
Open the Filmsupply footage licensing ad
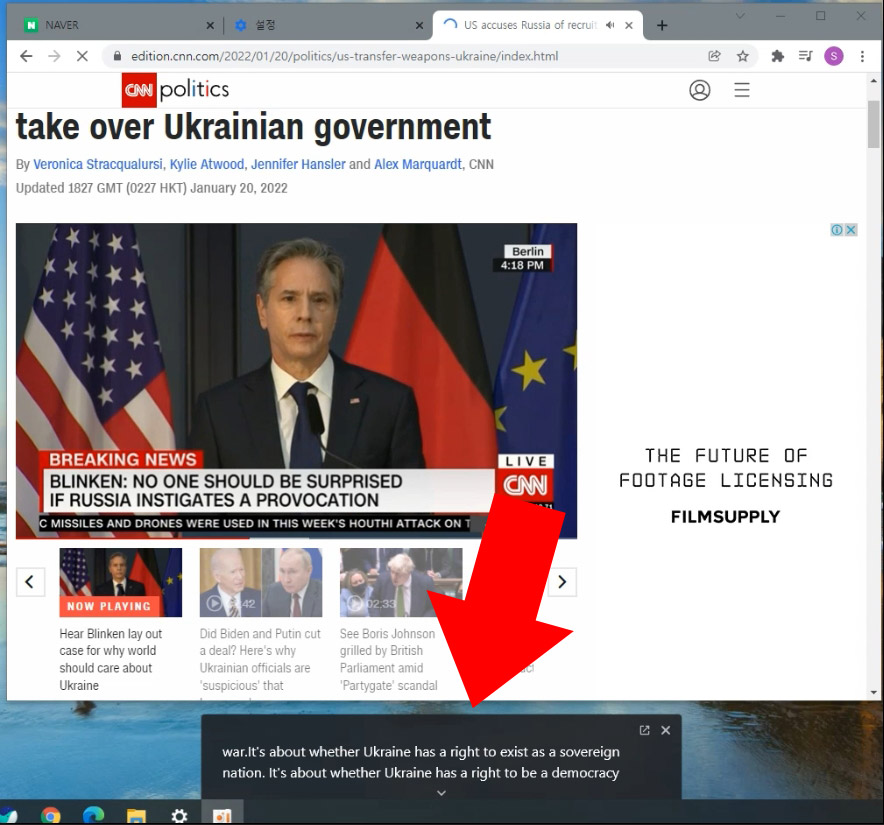pyautogui.click(x=725, y=485)
